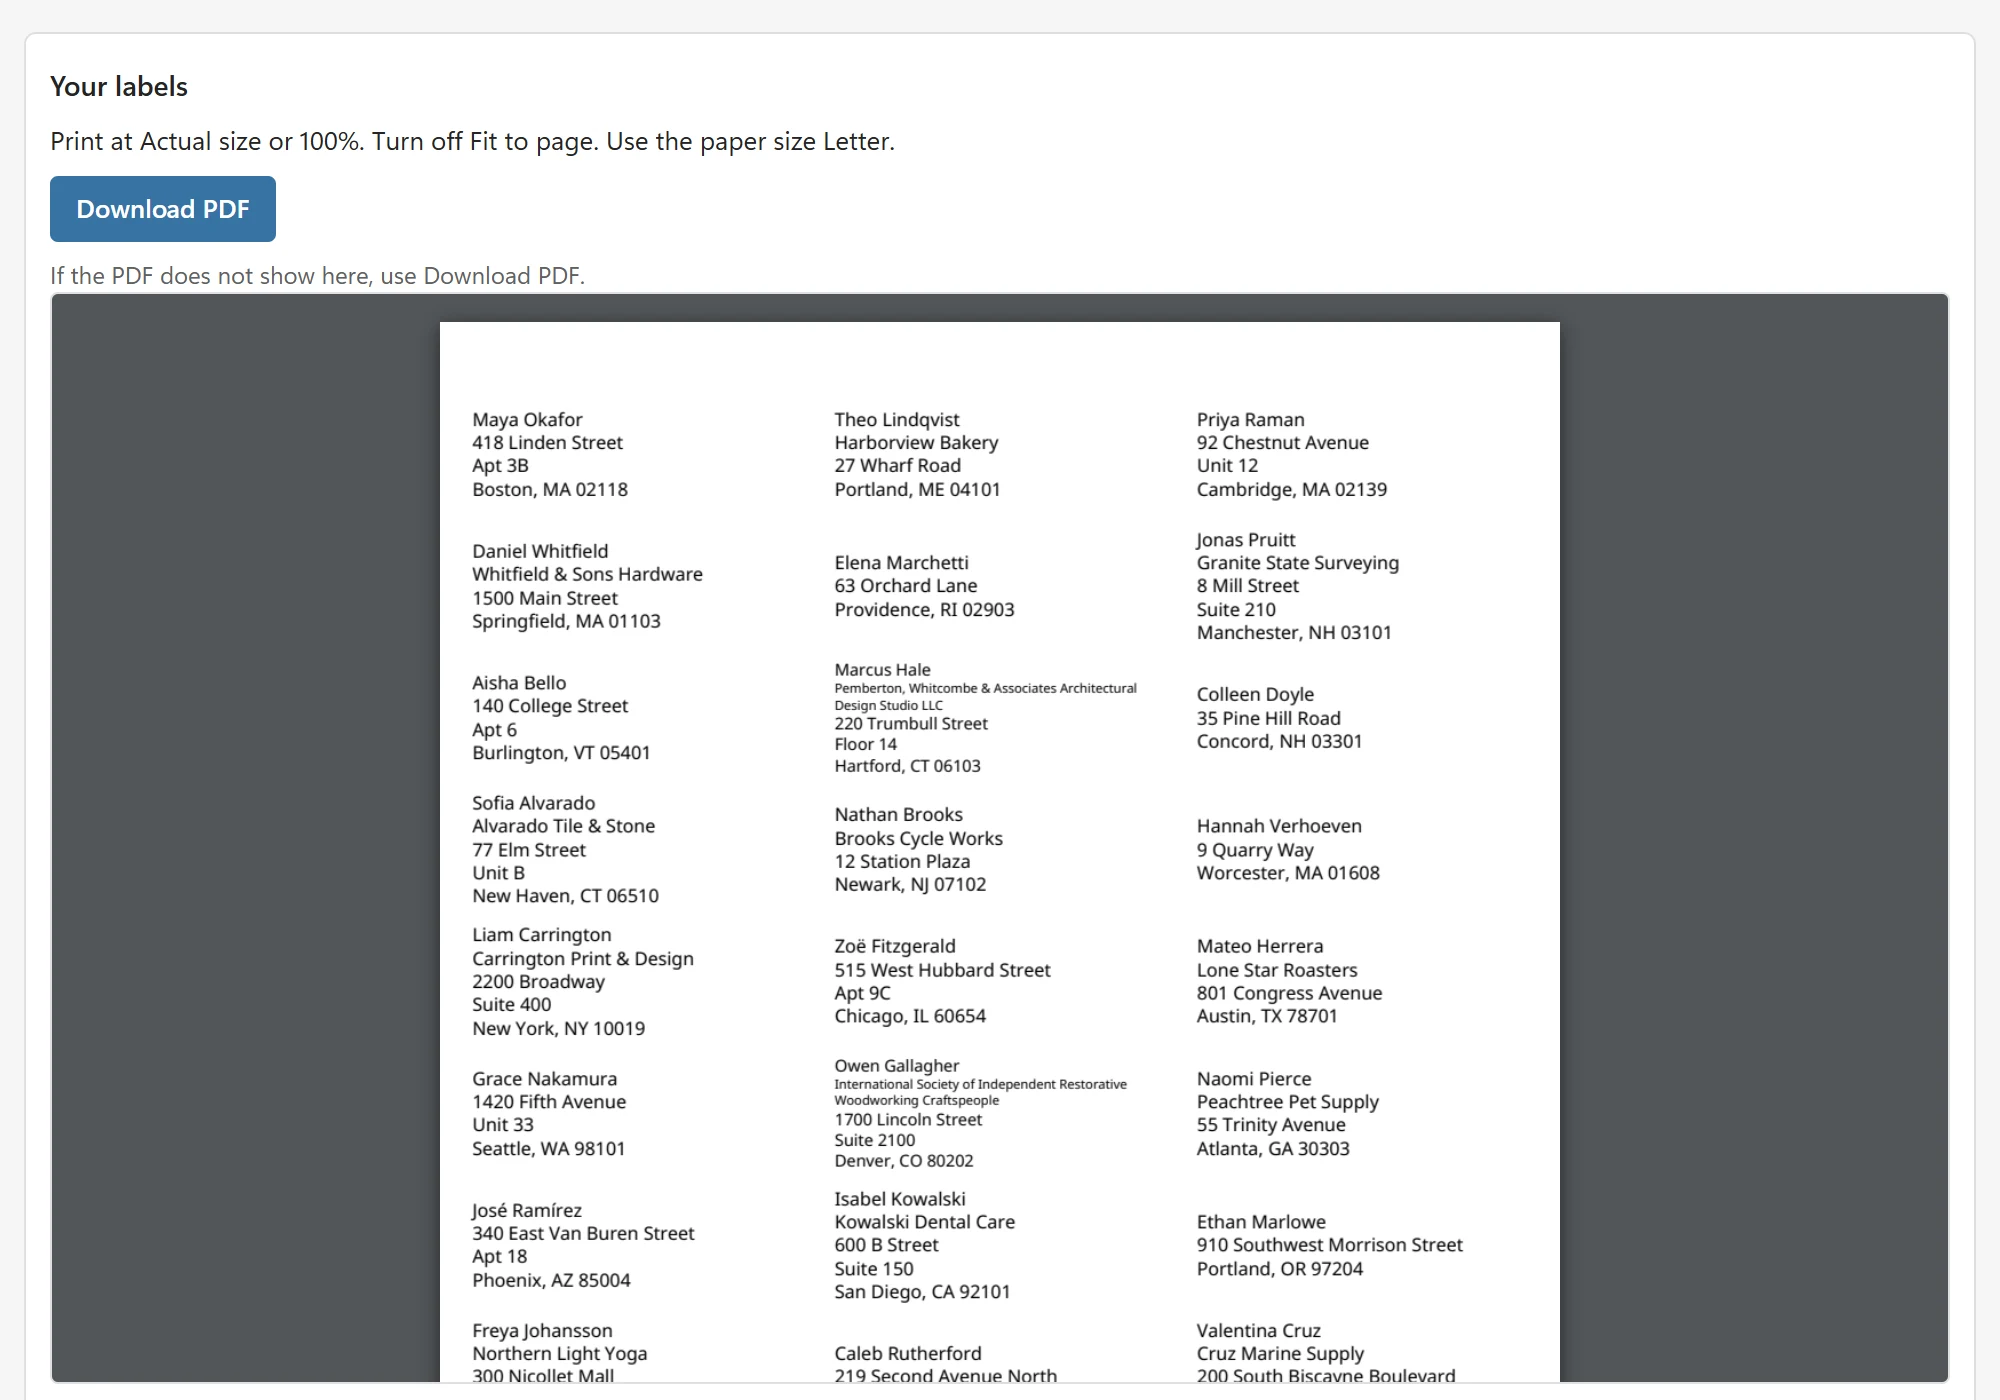The width and height of the screenshot is (2000, 1400).
Task: Click 'Kowalski Dental Care' line
Action: point(924,1222)
